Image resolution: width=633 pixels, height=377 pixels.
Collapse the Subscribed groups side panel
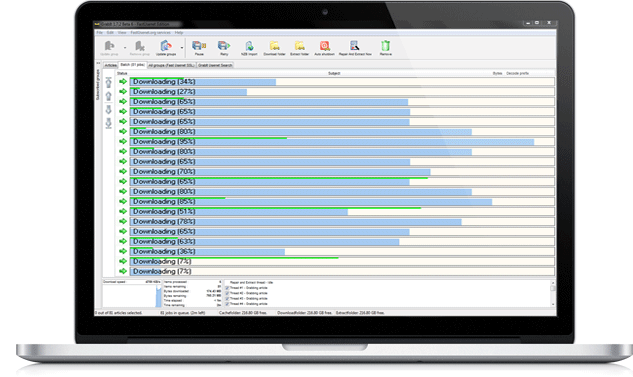pos(98,63)
